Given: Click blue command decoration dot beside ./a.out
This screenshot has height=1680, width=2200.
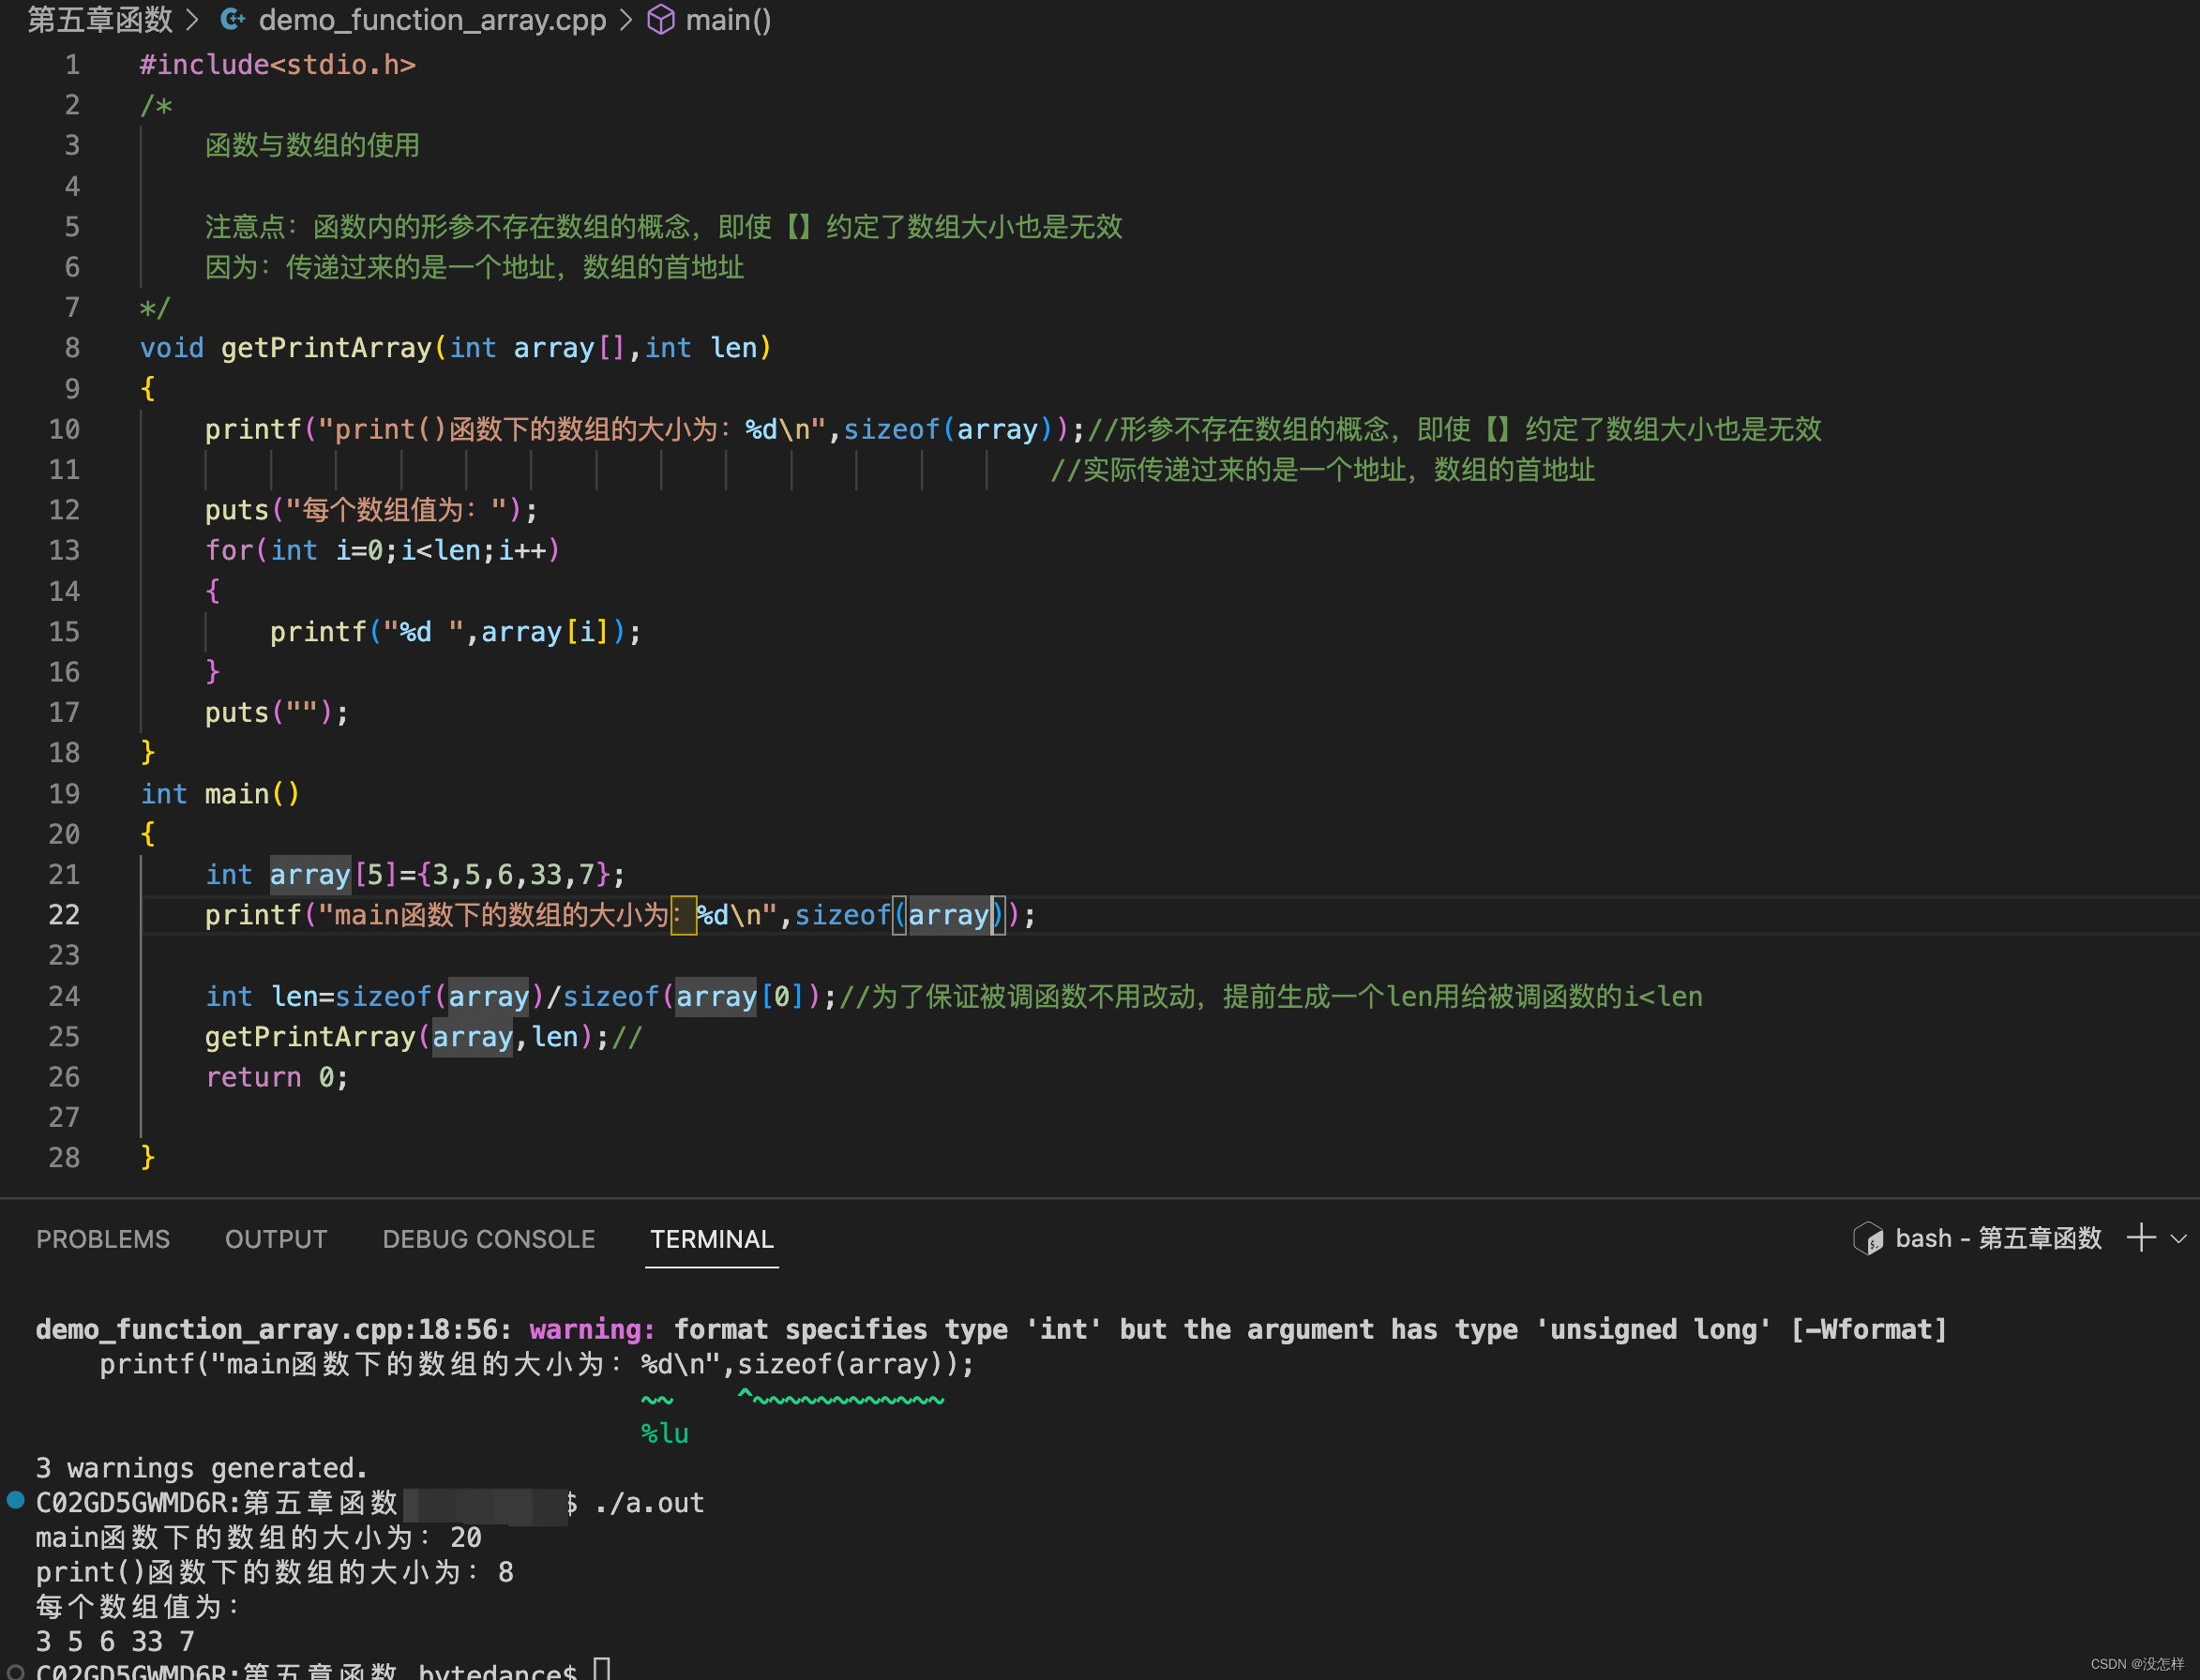Looking at the screenshot, I should click(15, 1499).
